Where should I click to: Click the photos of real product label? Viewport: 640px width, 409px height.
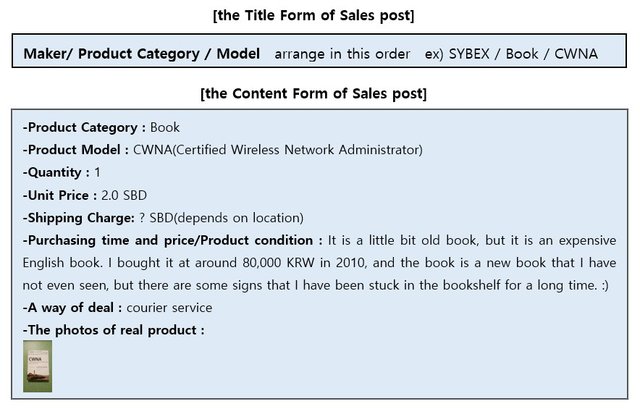(x=113, y=330)
